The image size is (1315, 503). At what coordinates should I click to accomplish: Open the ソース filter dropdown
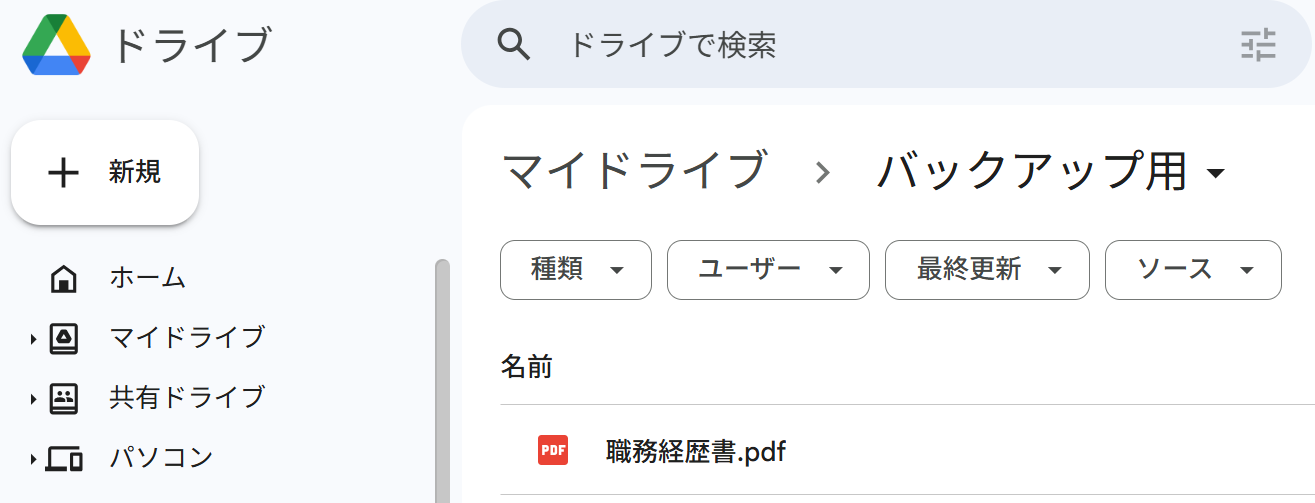click(1193, 270)
